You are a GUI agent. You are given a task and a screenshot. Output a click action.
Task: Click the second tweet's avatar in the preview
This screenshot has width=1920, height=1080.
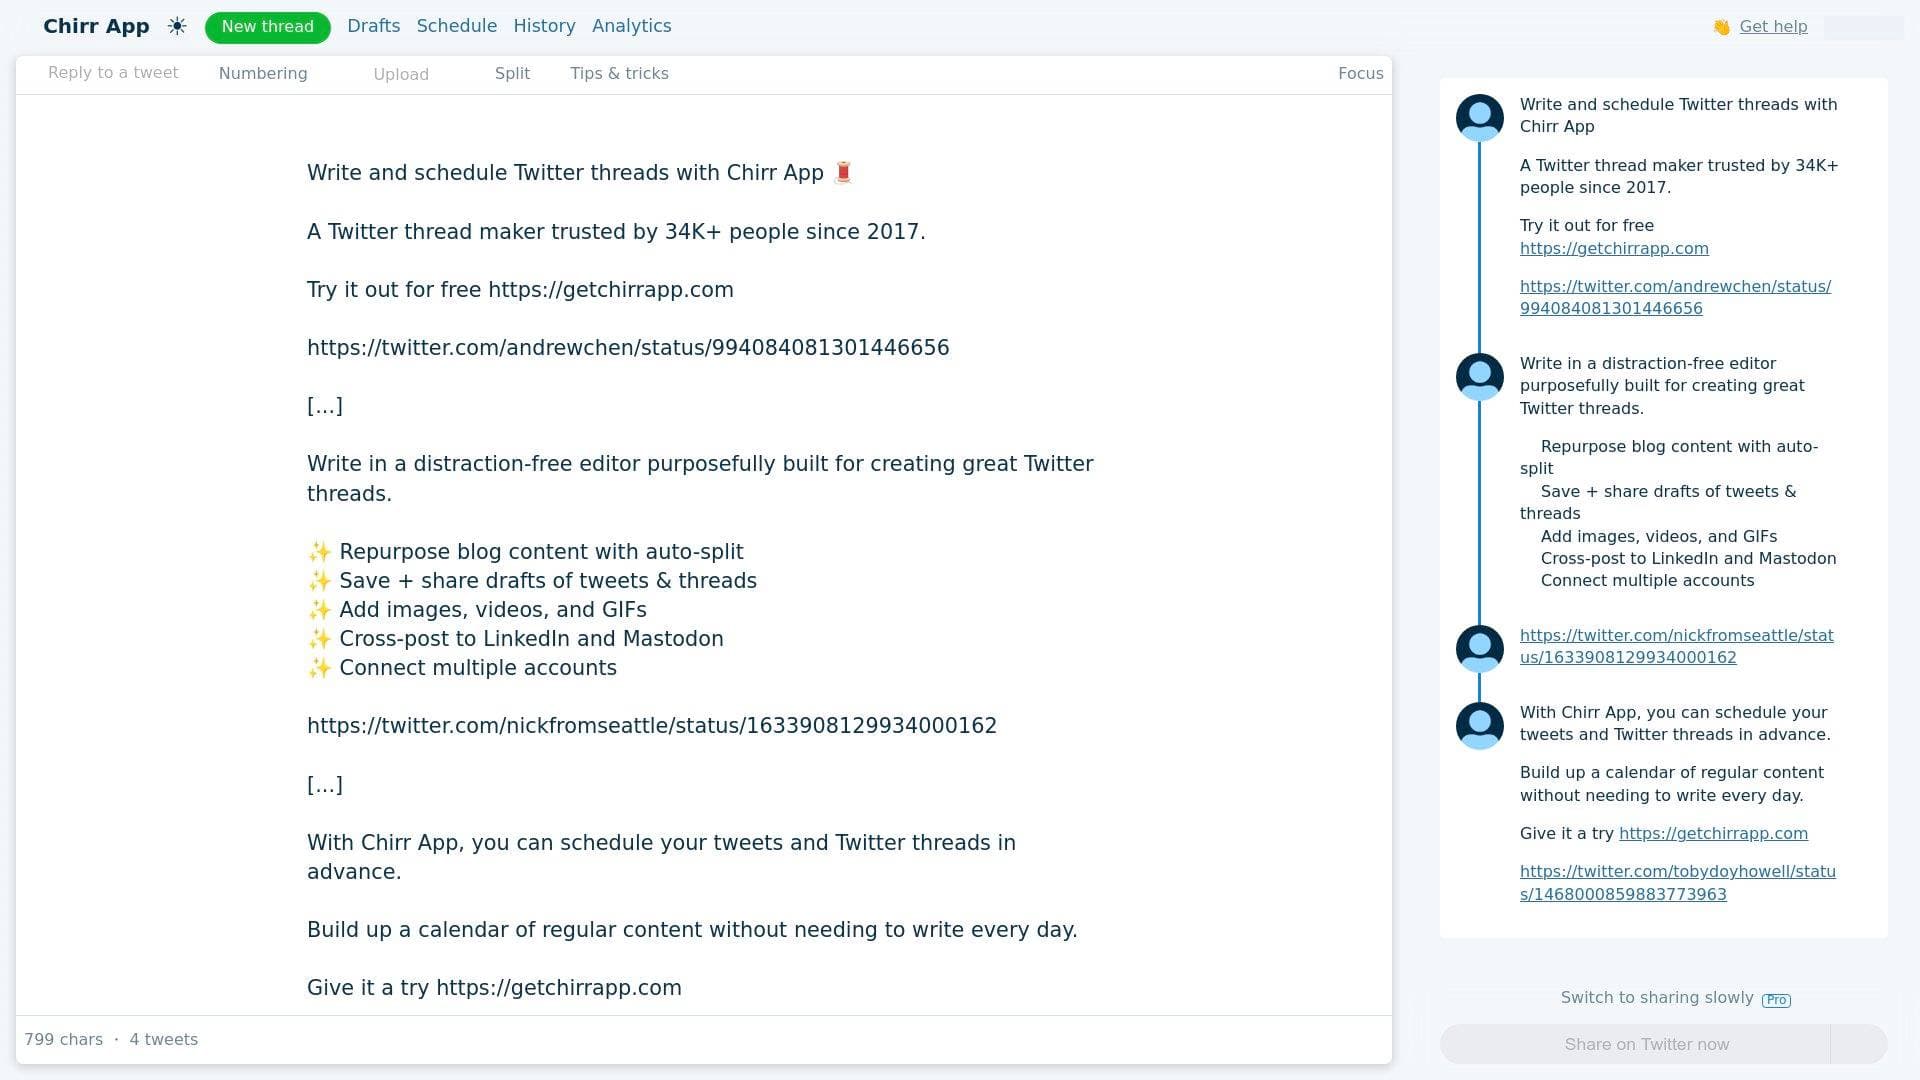pos(1479,377)
